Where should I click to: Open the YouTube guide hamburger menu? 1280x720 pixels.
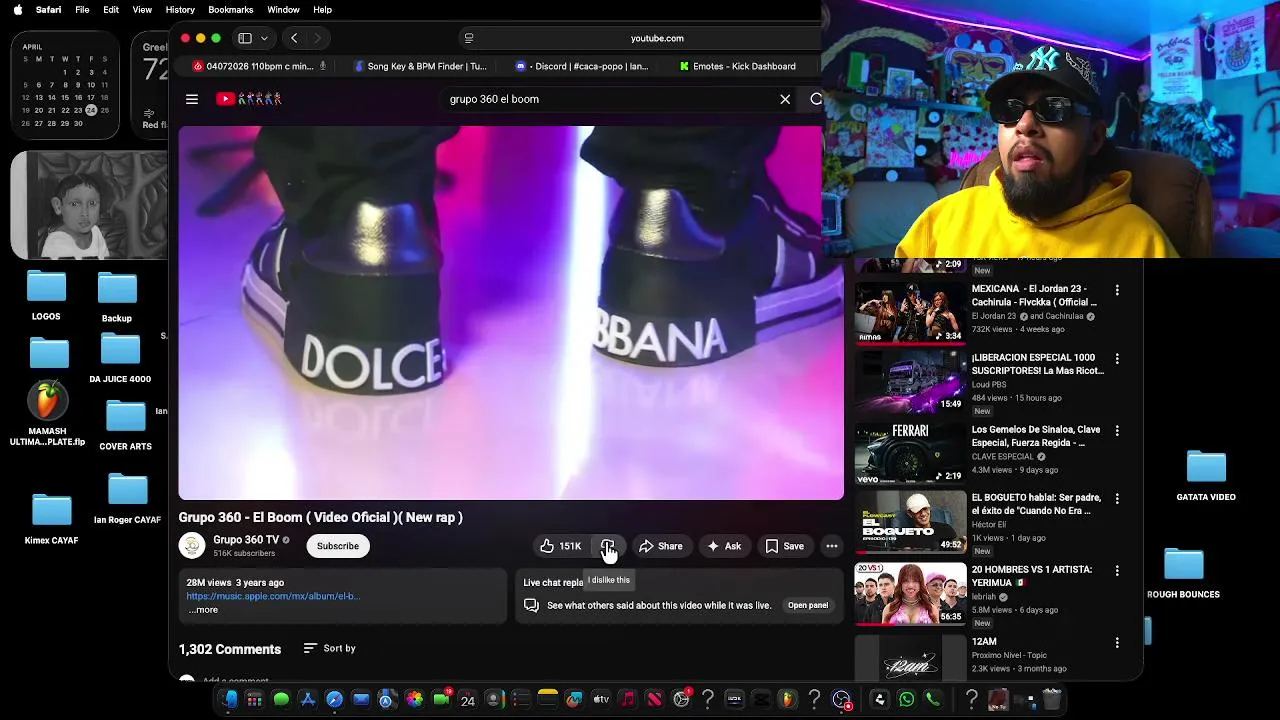pyautogui.click(x=192, y=99)
